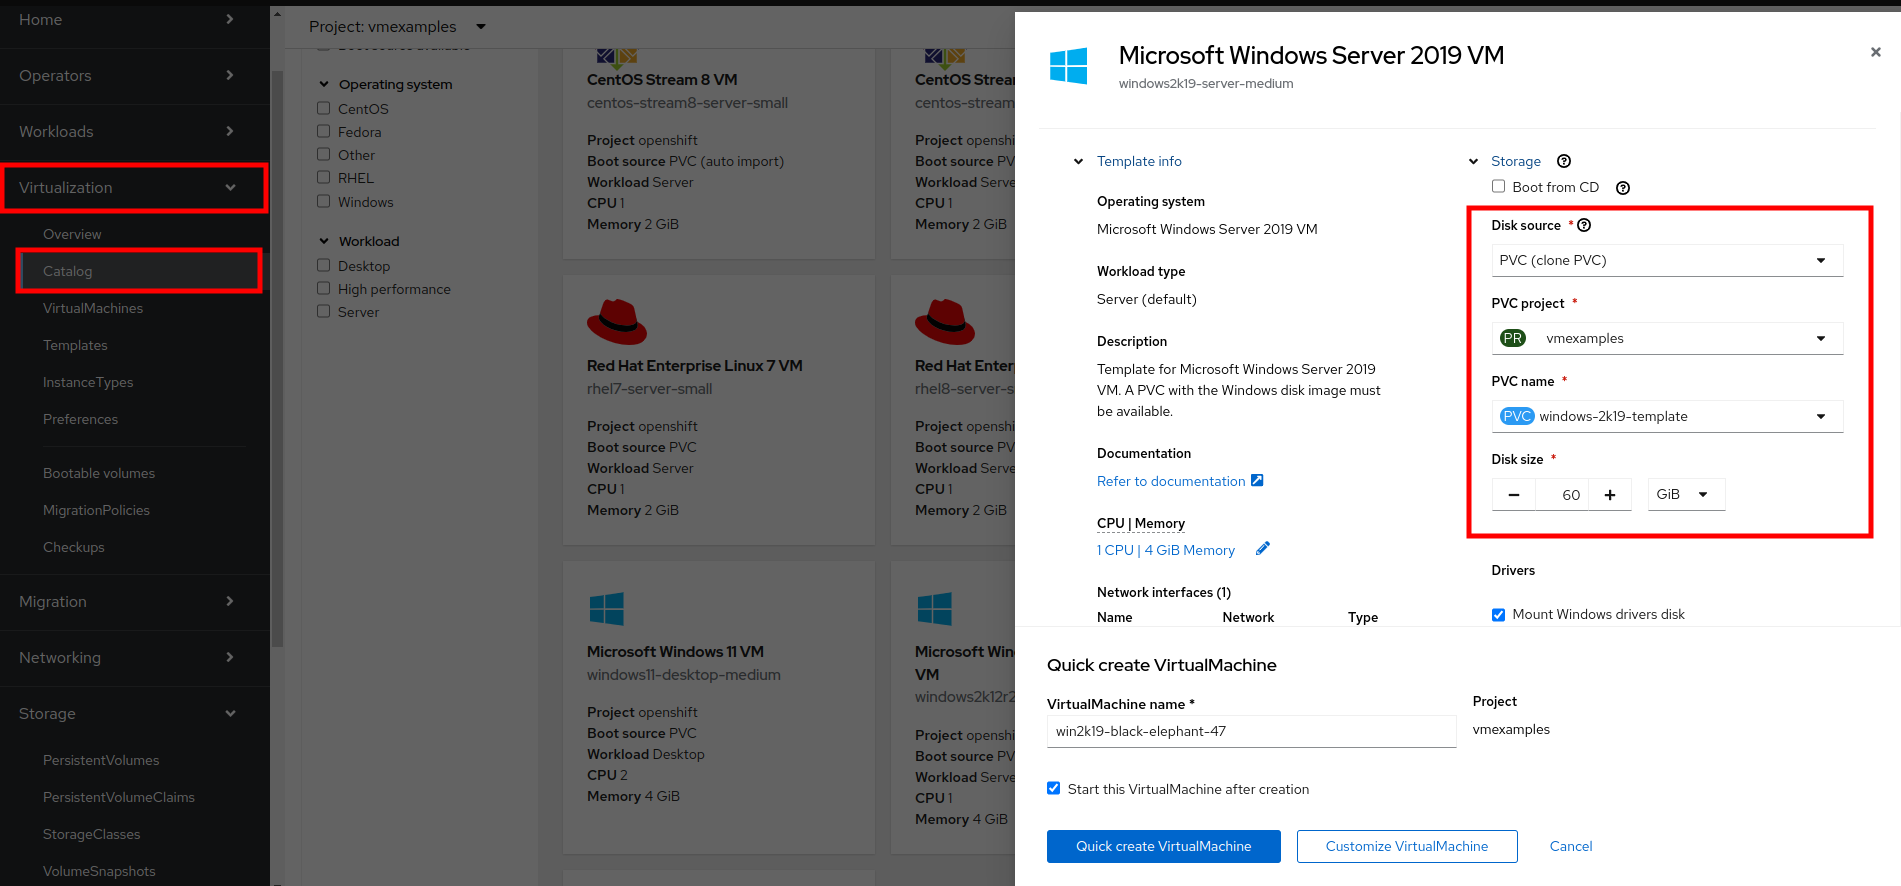Click the Quick create VirtualMachine button
This screenshot has height=886, width=1901.
[x=1163, y=846]
